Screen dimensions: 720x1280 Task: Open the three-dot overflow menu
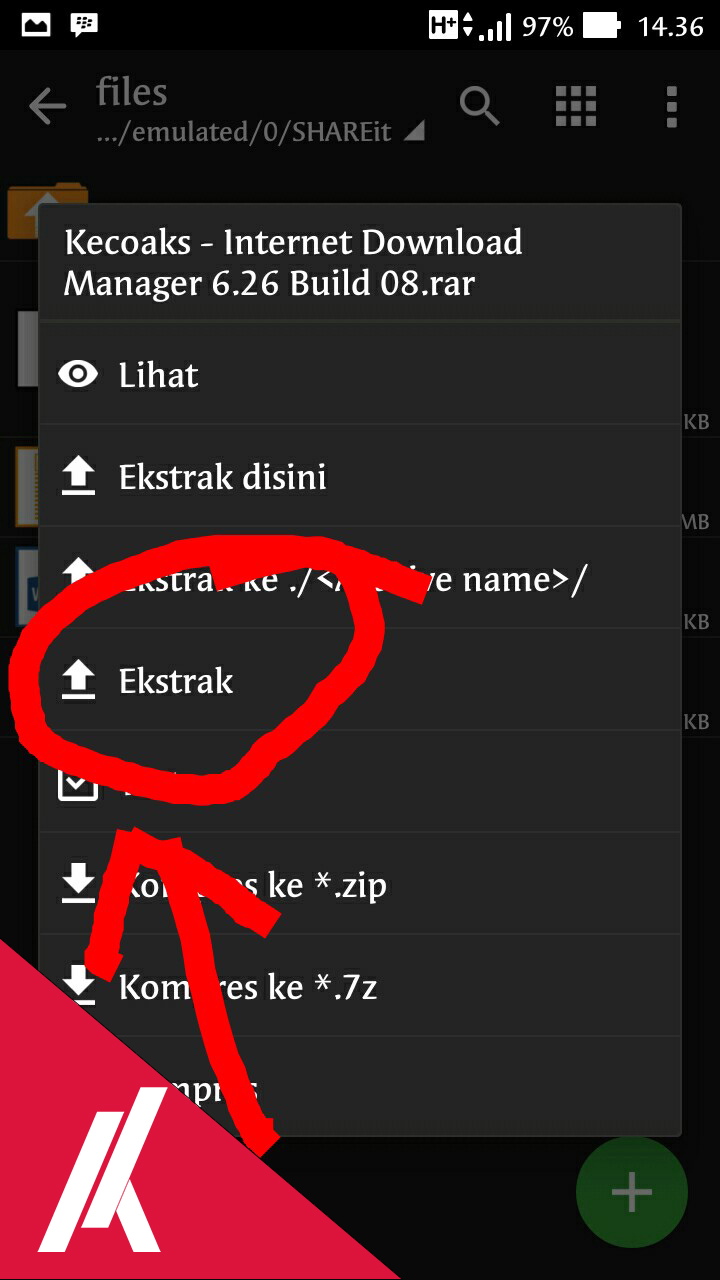click(x=671, y=106)
